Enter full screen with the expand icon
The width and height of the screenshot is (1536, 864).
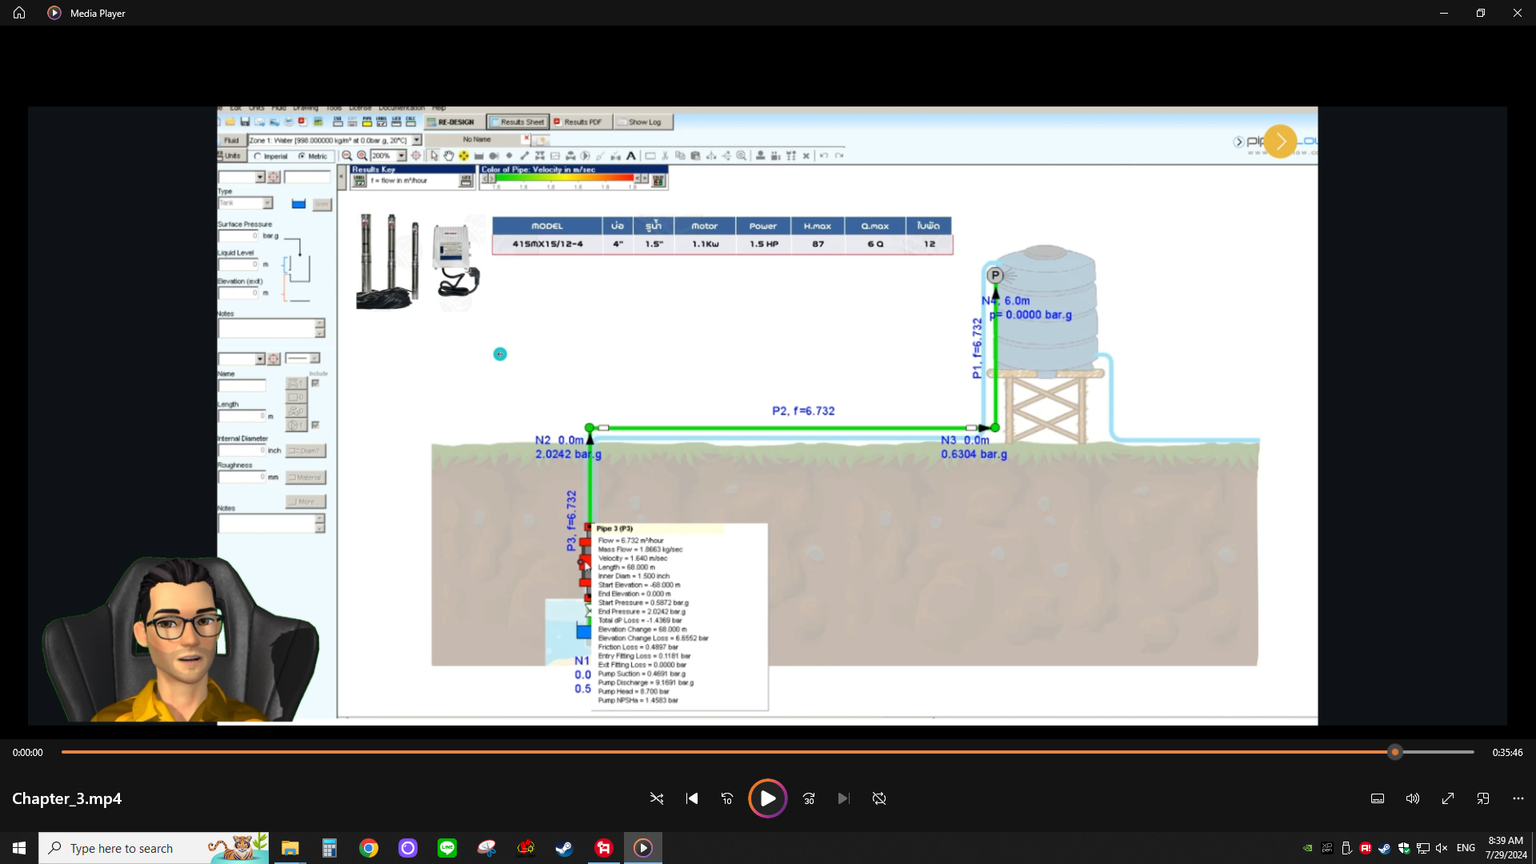click(x=1447, y=799)
